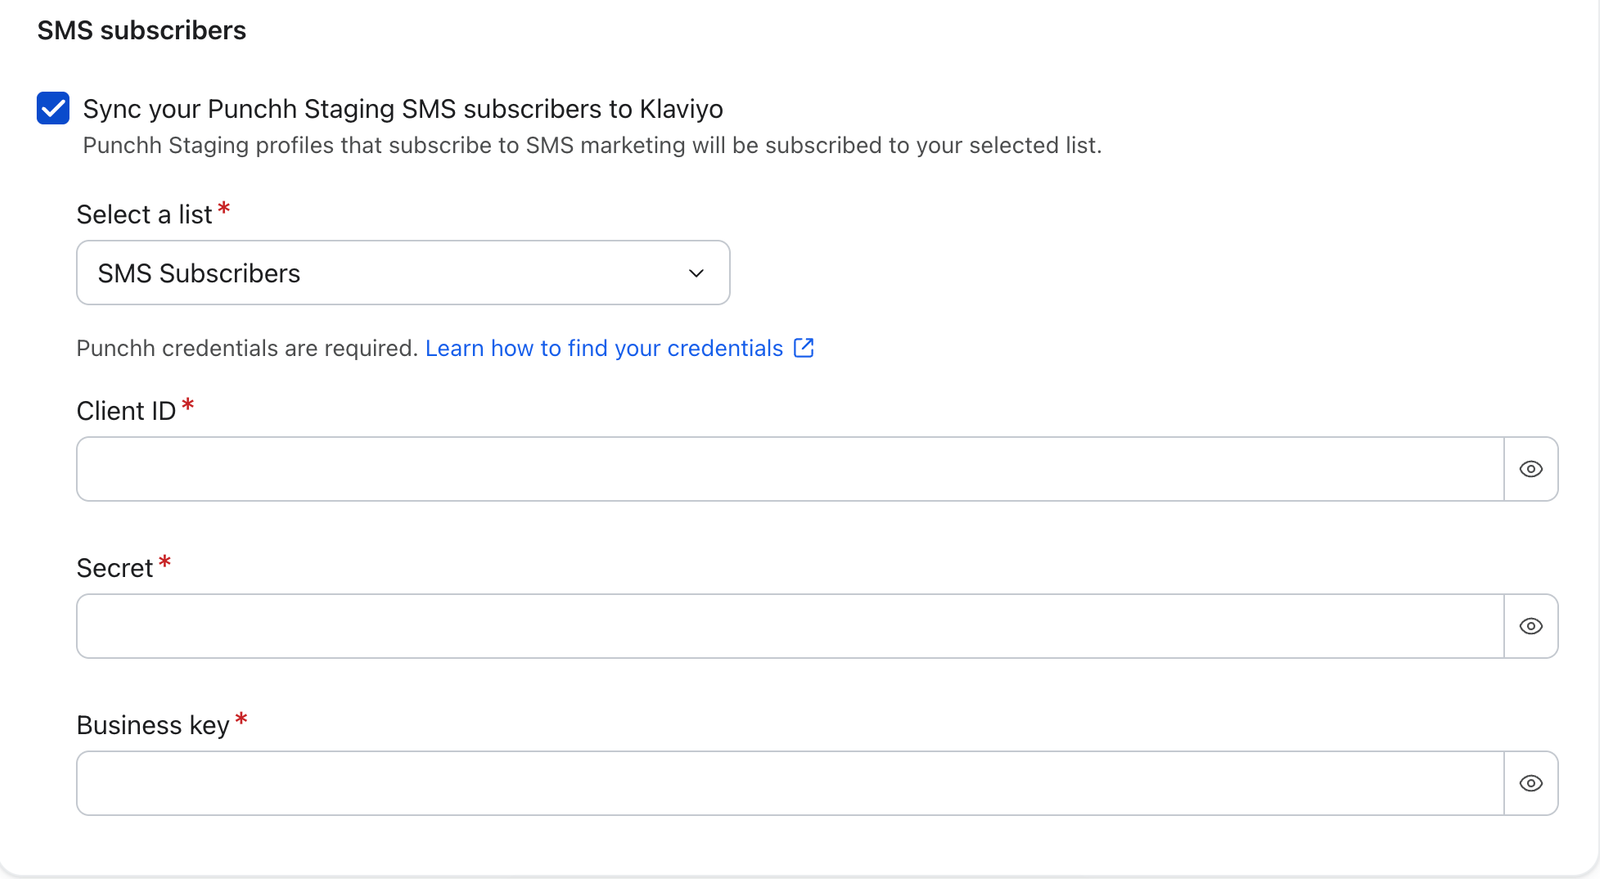Click the "Secret" field label

coord(115,568)
